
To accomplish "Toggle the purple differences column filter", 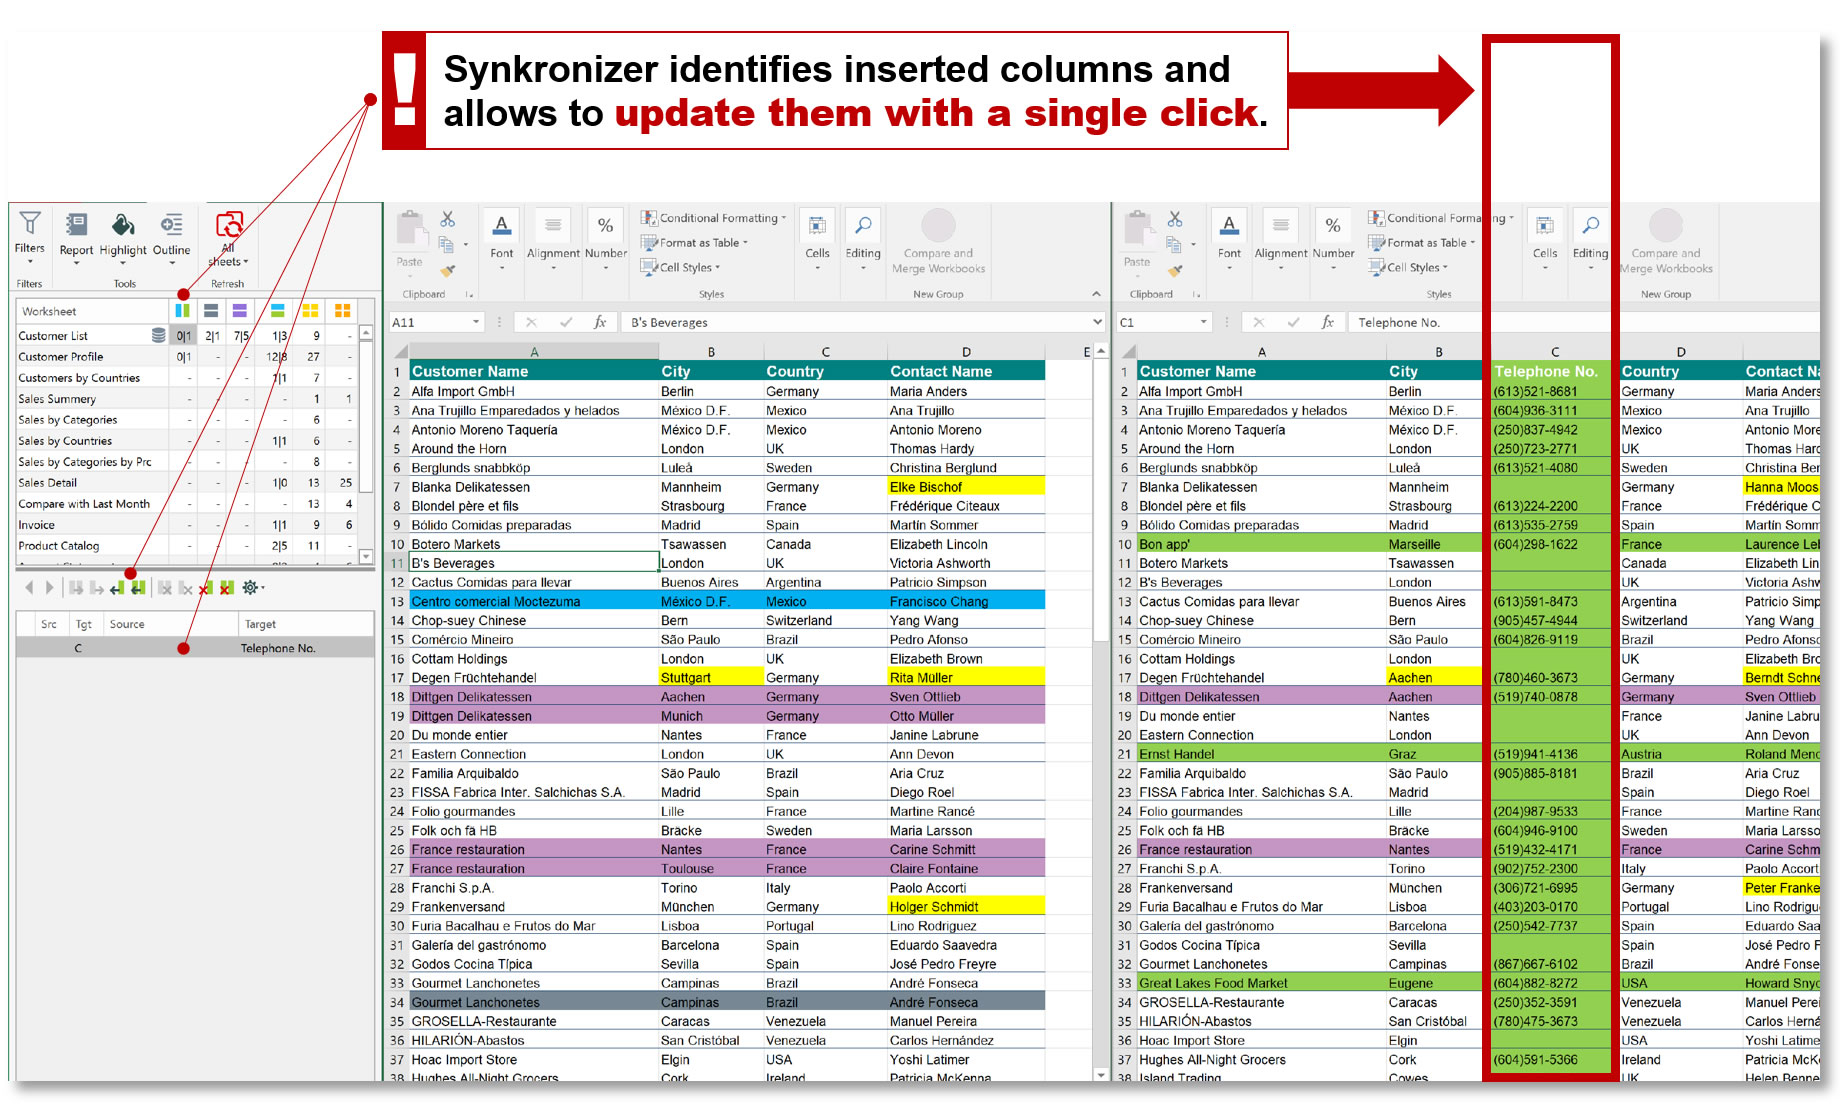I will (240, 310).
